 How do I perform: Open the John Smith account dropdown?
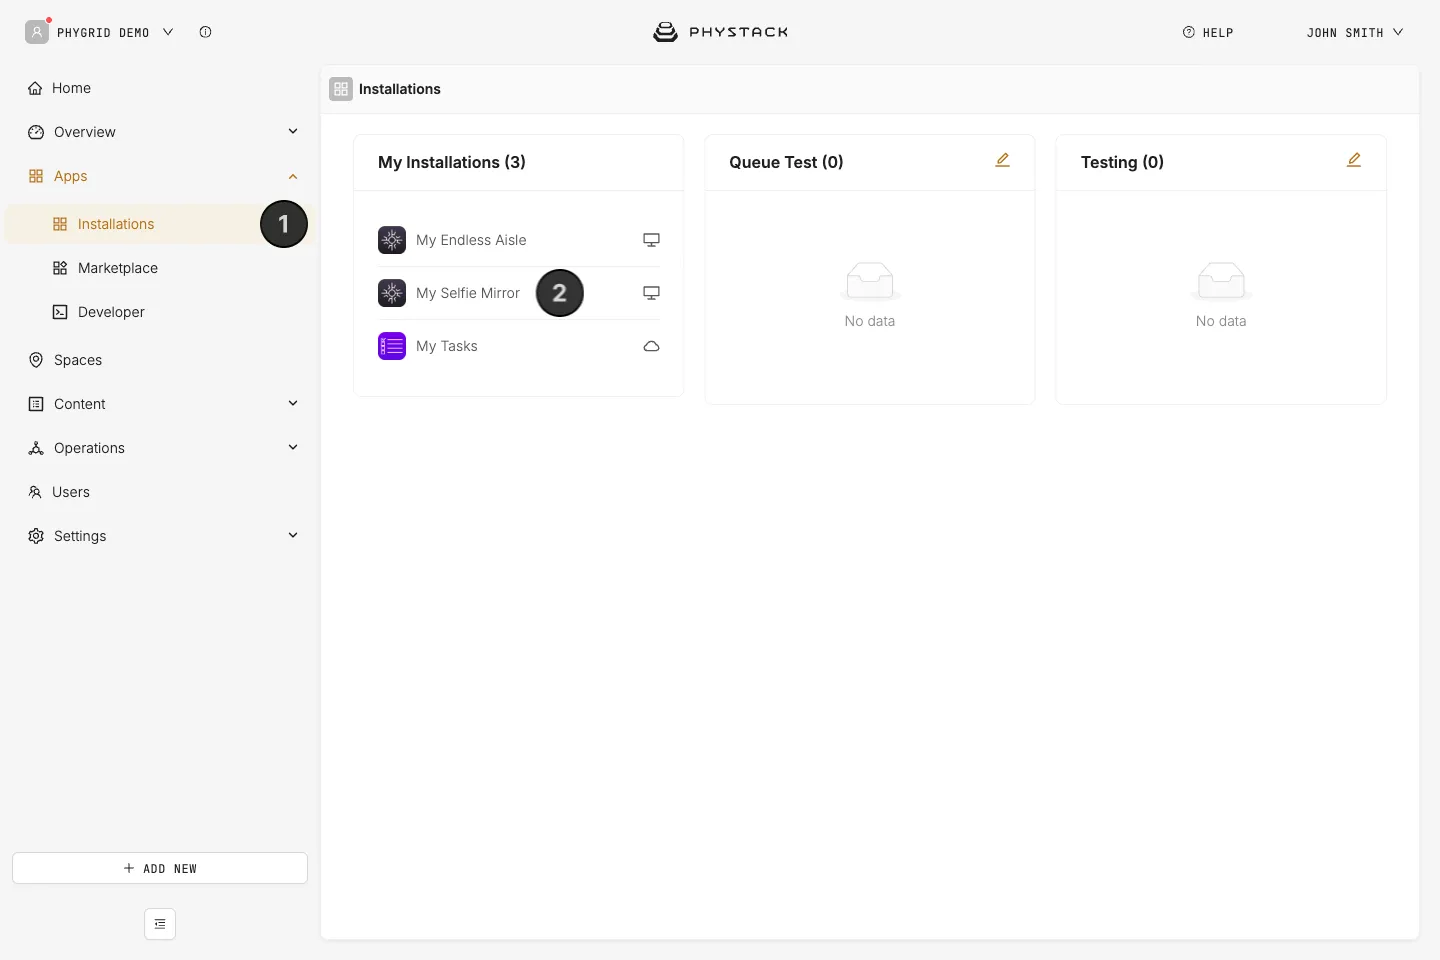coord(1355,32)
